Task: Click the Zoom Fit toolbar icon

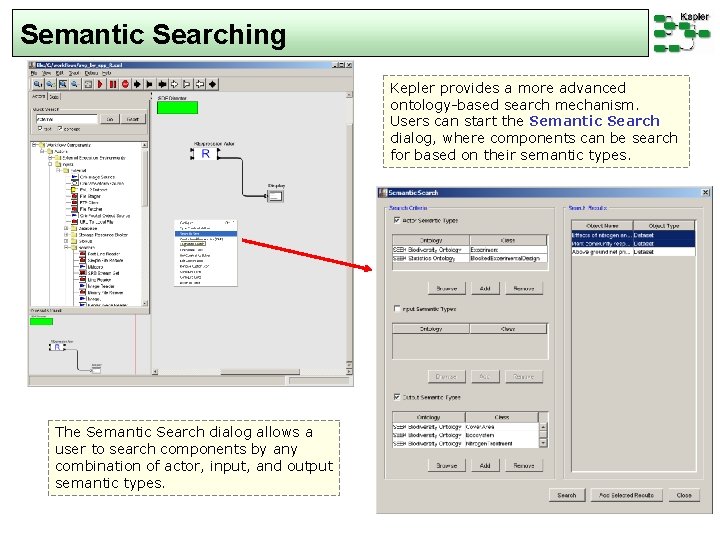Action: coord(62,84)
